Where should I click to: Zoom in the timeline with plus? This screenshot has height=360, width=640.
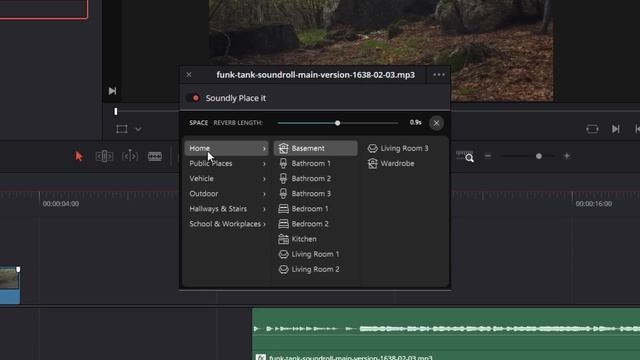pyautogui.click(x=567, y=156)
